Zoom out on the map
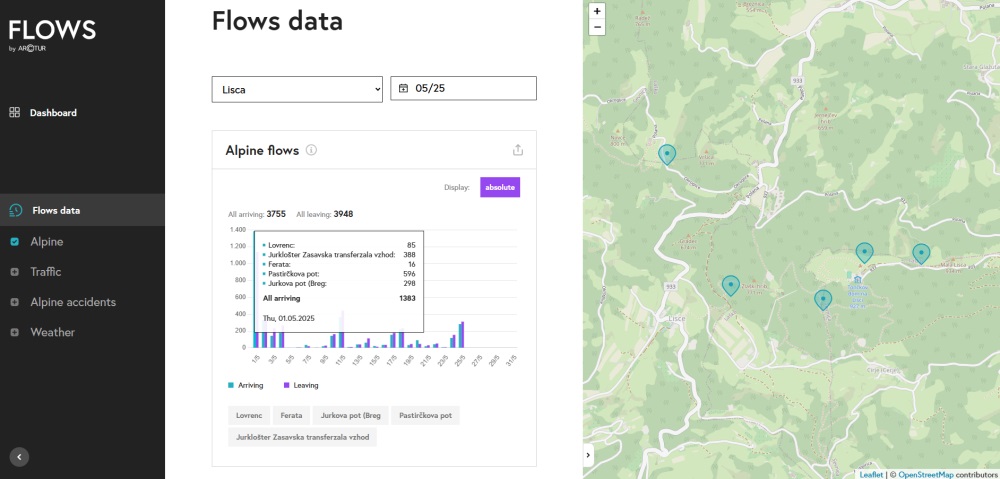 tap(597, 28)
